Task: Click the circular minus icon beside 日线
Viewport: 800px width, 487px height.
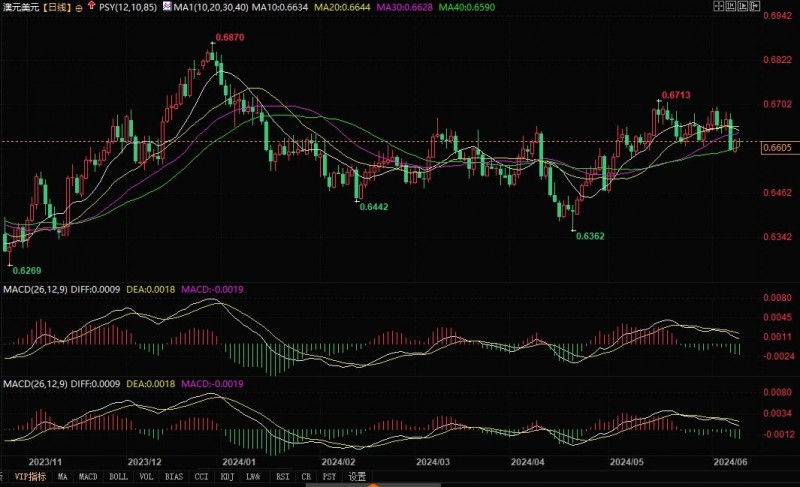Action: coord(79,8)
